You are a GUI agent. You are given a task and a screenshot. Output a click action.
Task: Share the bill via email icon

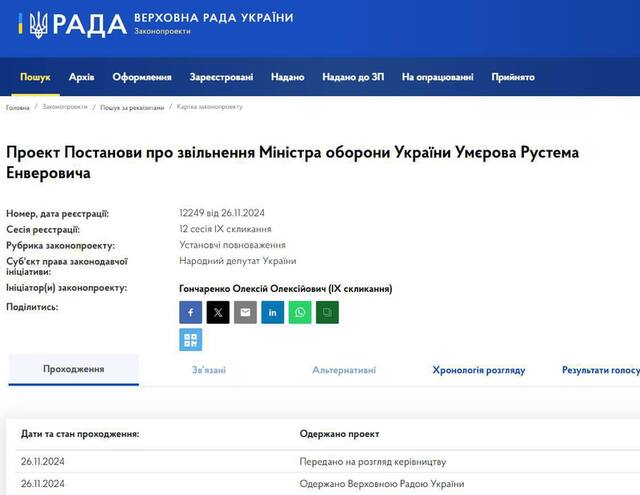pyautogui.click(x=245, y=313)
